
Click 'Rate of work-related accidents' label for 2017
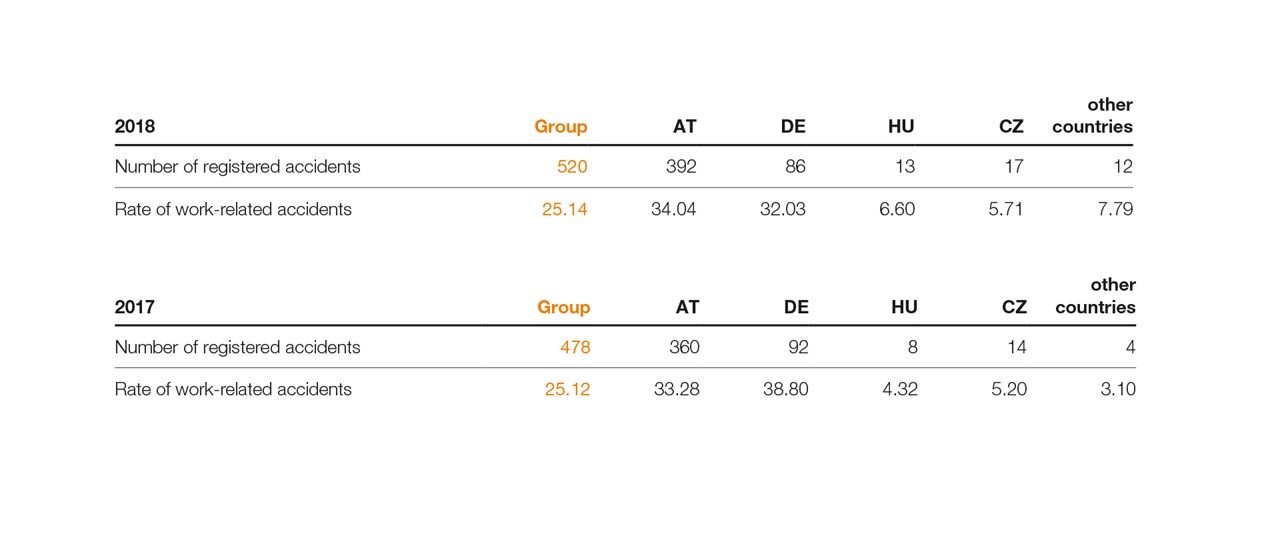(x=233, y=389)
